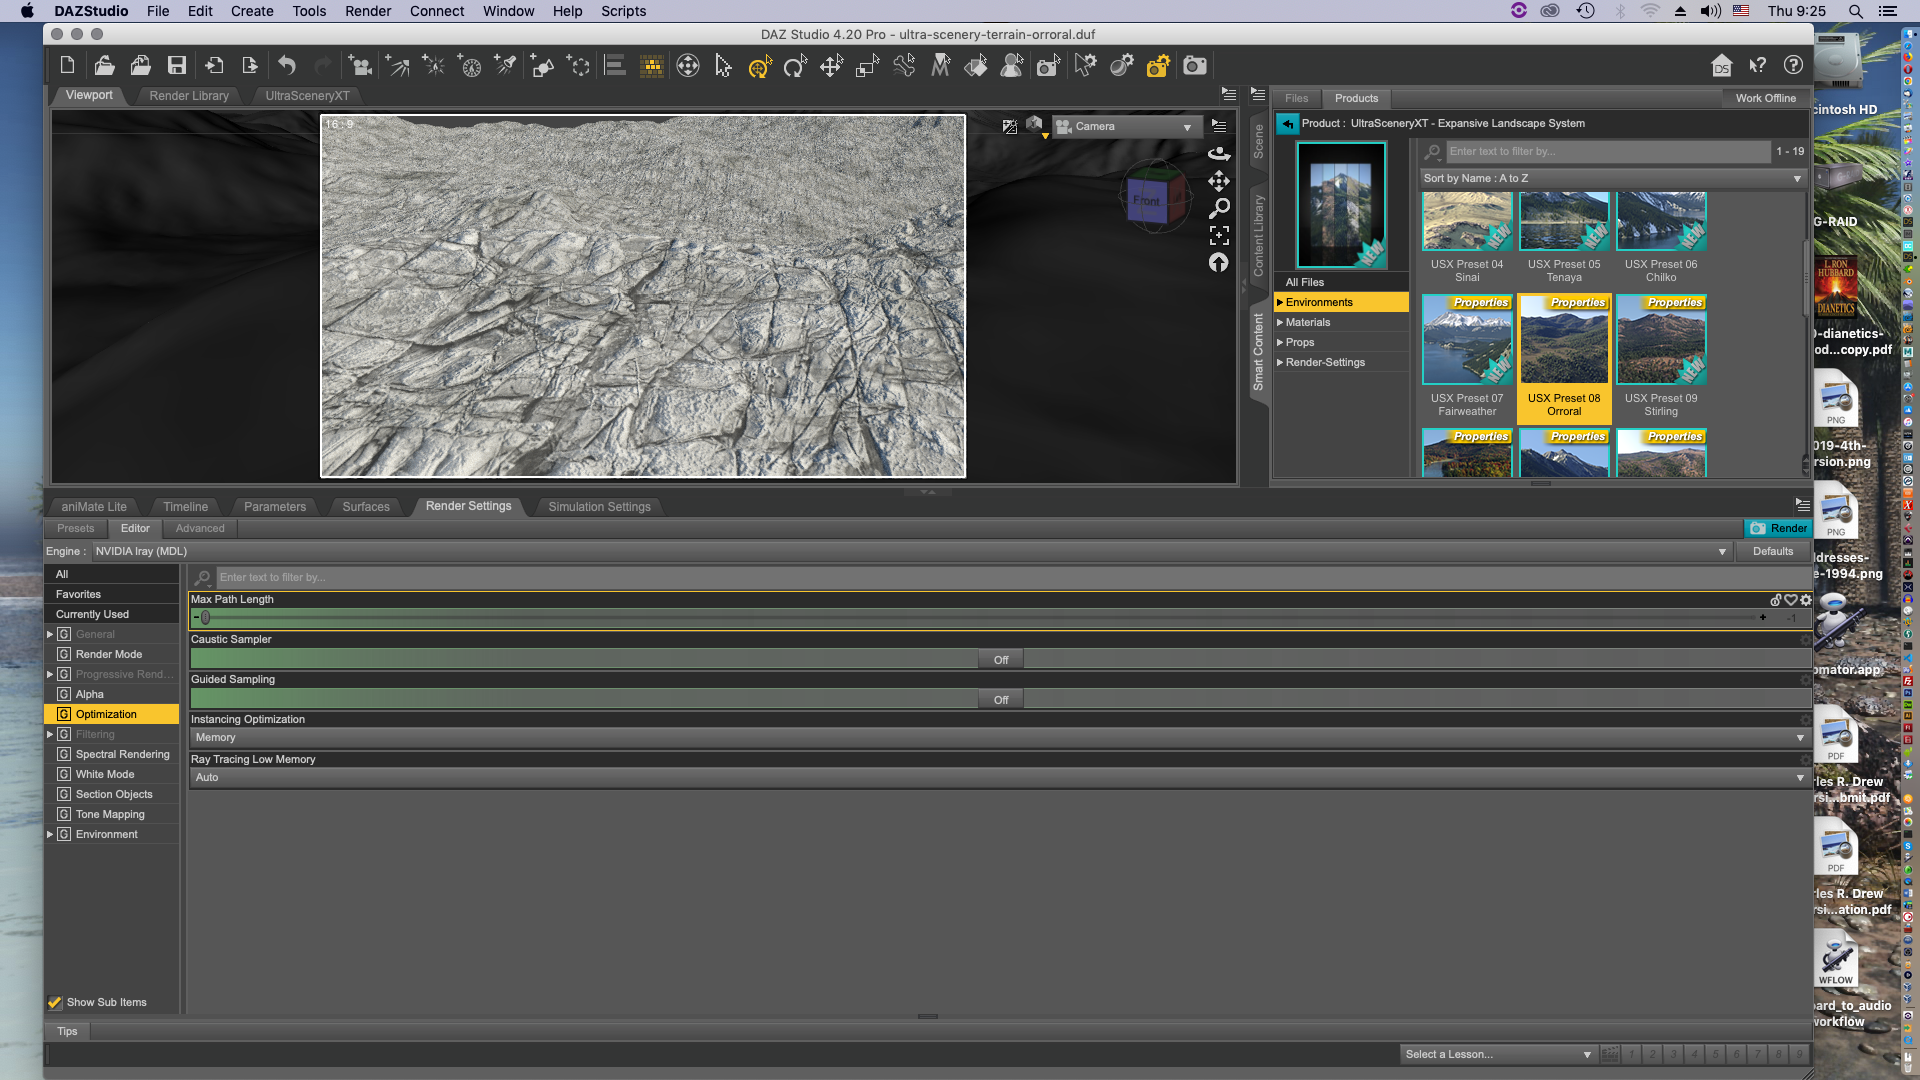Click the Defaults button
This screenshot has width=1920, height=1080.
coord(1772,551)
